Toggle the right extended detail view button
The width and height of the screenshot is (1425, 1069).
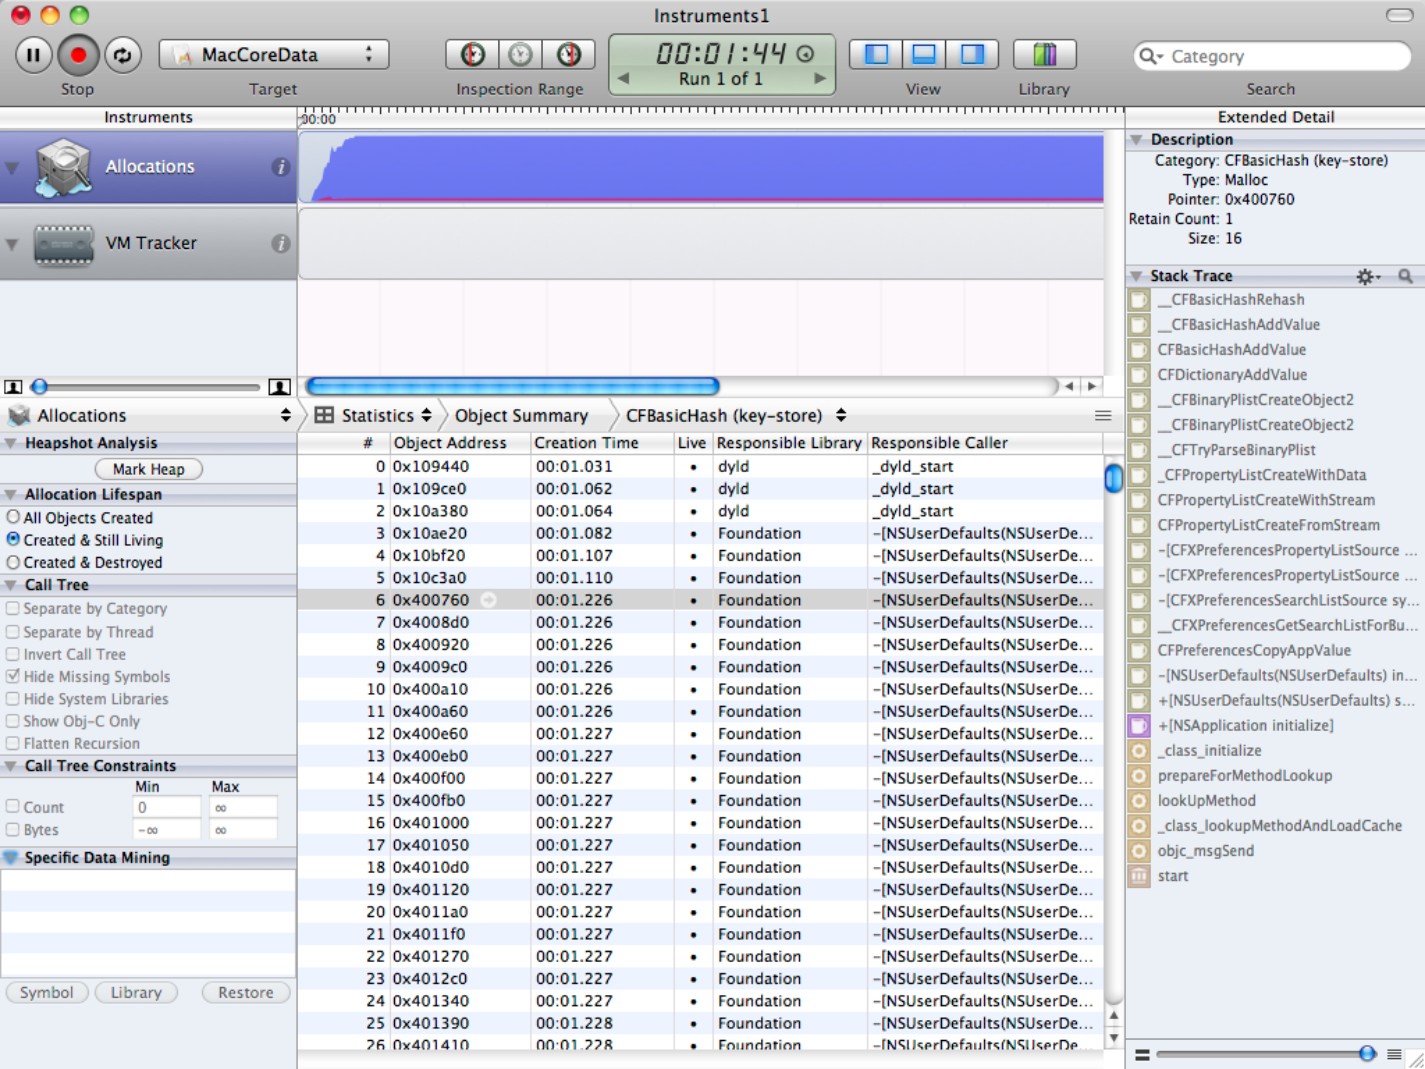click(x=973, y=54)
